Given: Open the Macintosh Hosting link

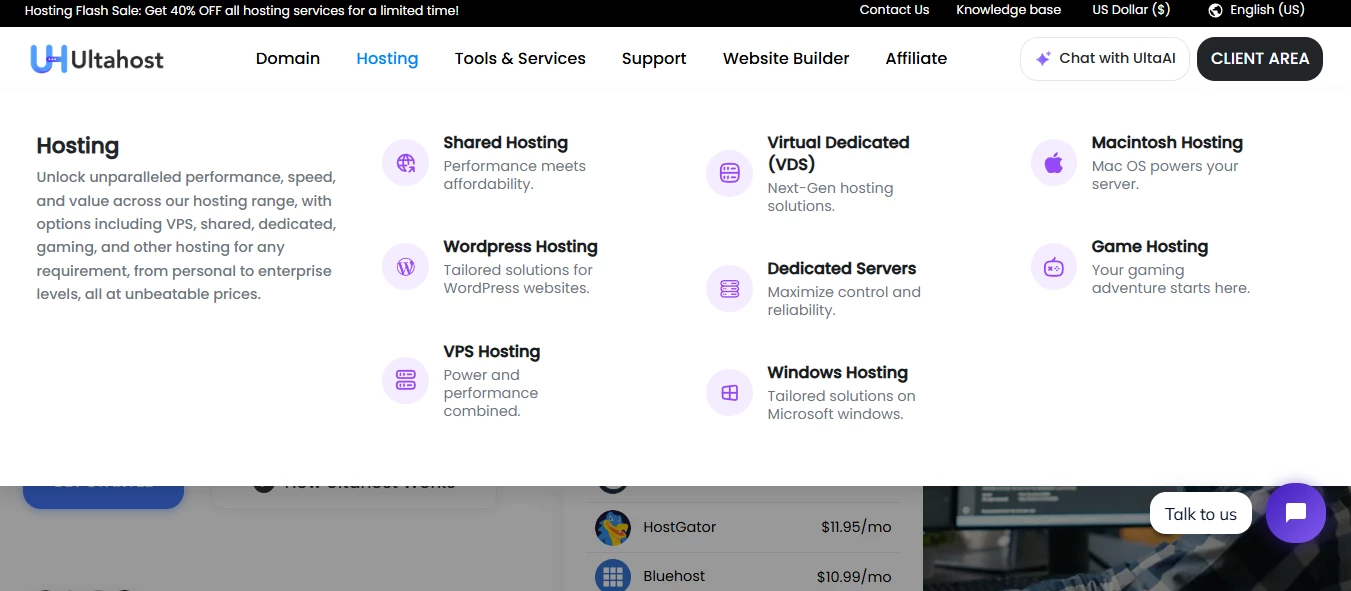Looking at the screenshot, I should [x=1167, y=143].
